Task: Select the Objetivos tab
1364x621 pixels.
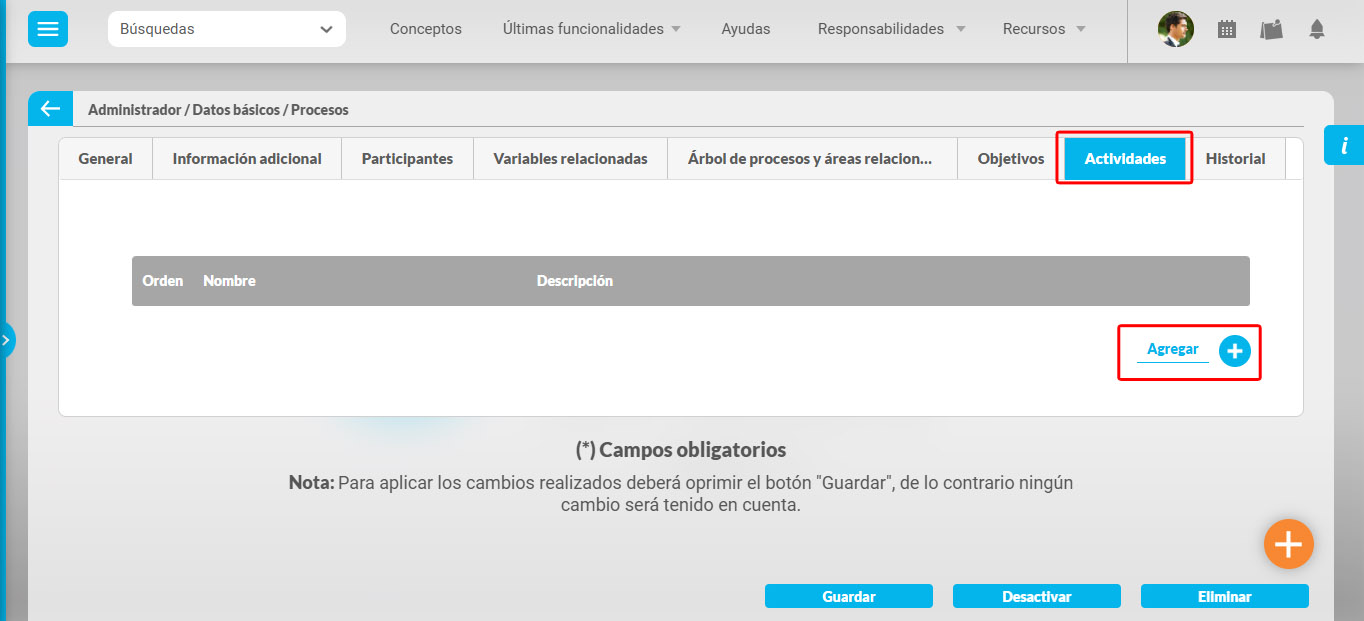Action: pyautogui.click(x=1010, y=159)
